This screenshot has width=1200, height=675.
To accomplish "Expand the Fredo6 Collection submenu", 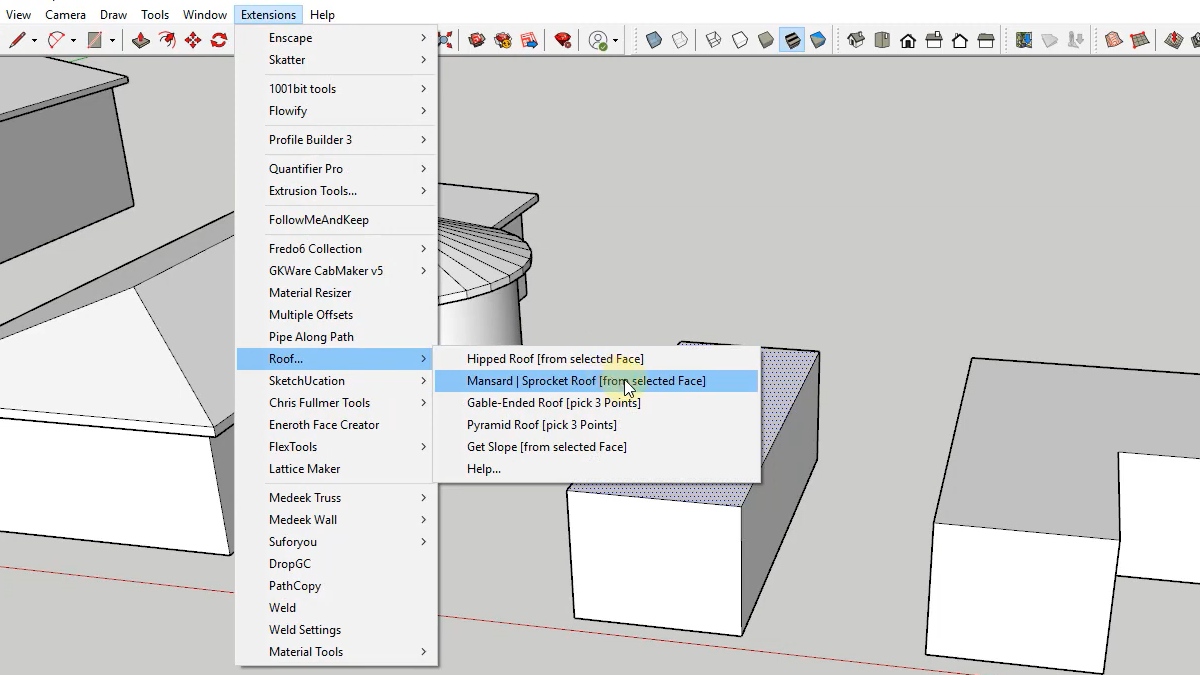I will (x=337, y=249).
